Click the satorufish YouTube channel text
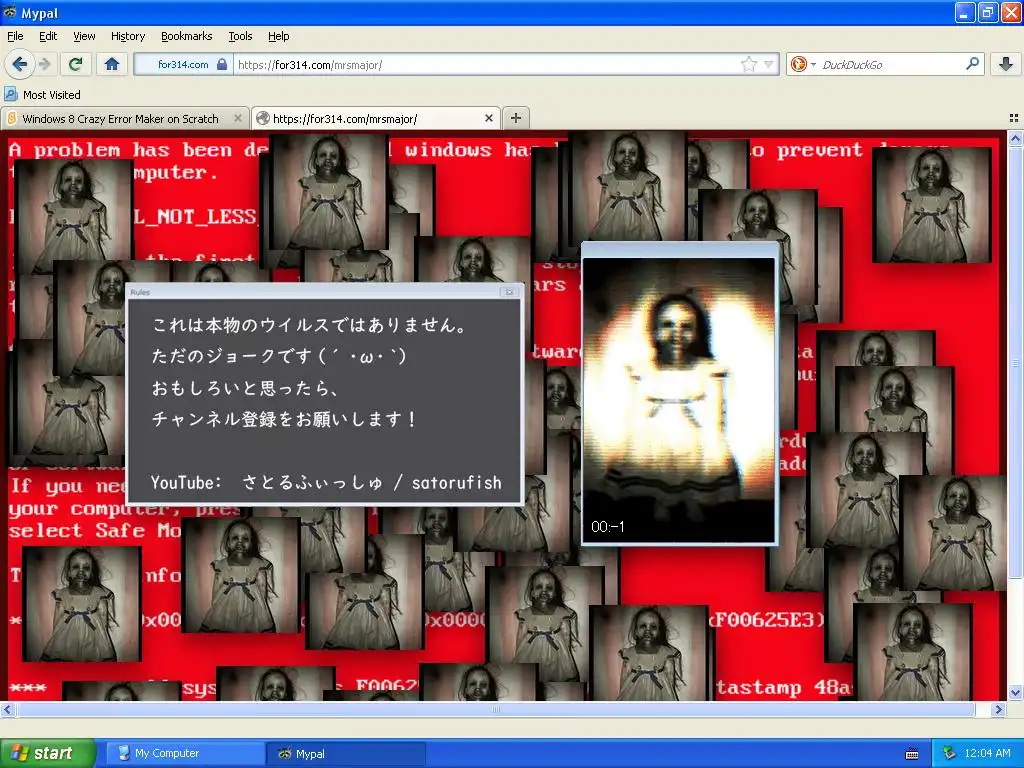The image size is (1024, 768). tap(456, 483)
